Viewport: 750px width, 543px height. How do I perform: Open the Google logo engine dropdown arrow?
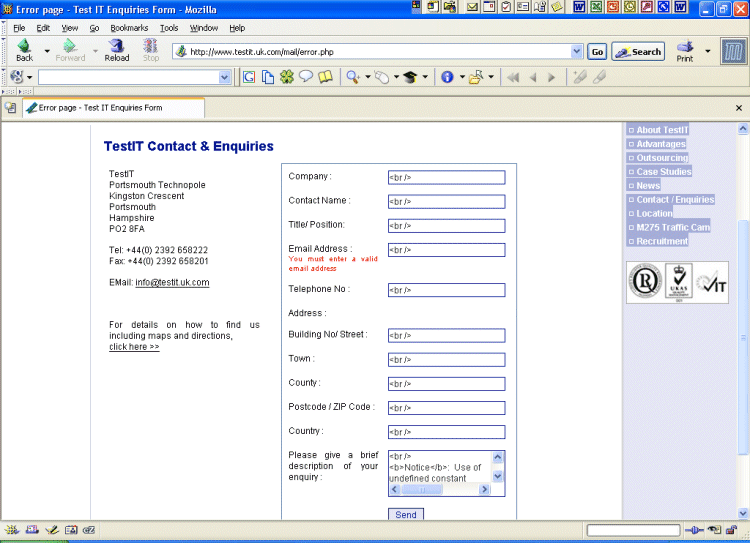click(x=29, y=78)
